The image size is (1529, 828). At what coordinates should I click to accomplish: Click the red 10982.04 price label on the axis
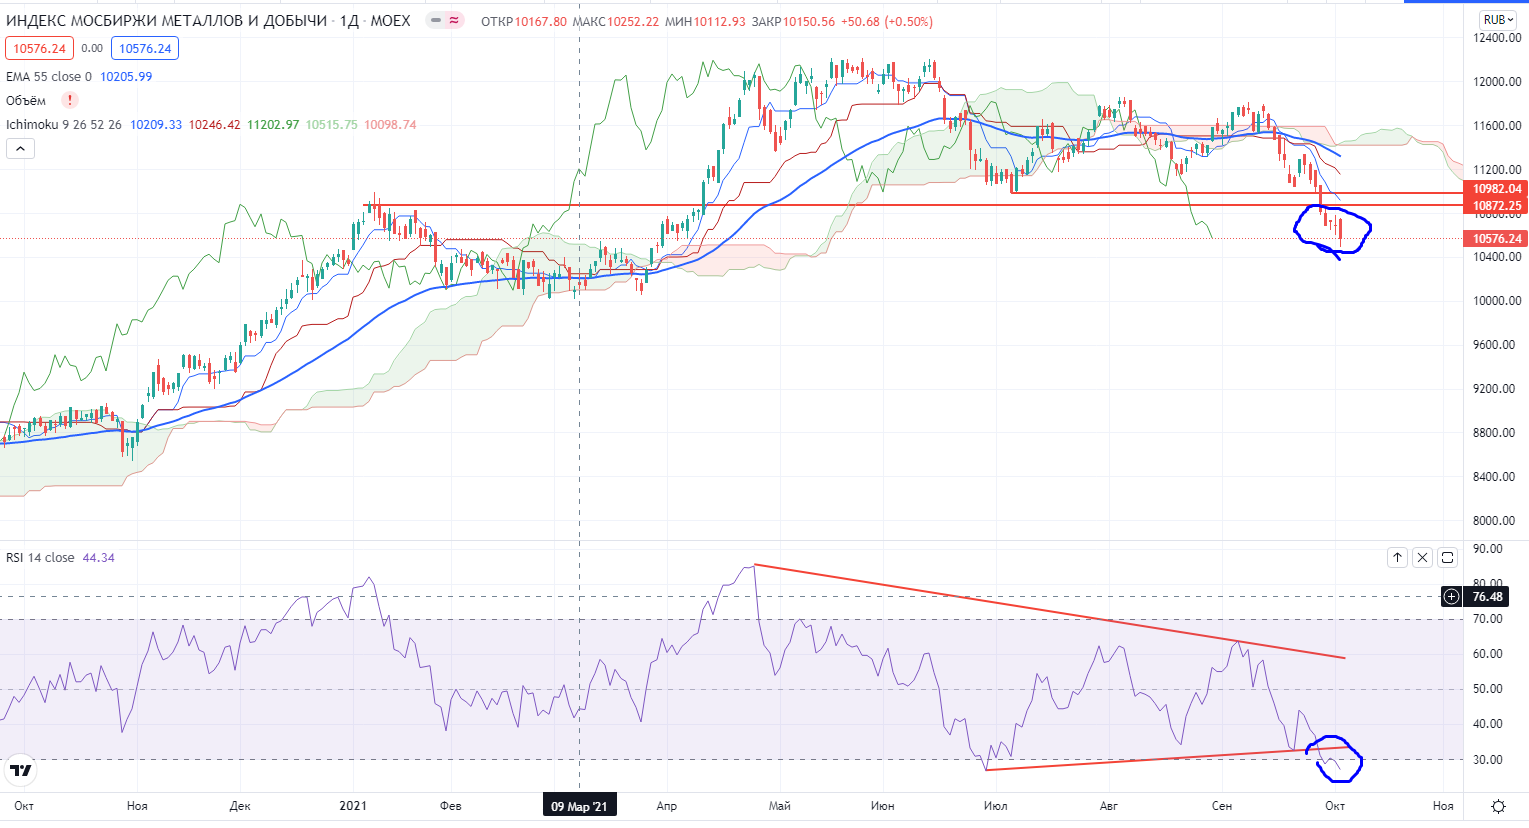tap(1496, 189)
